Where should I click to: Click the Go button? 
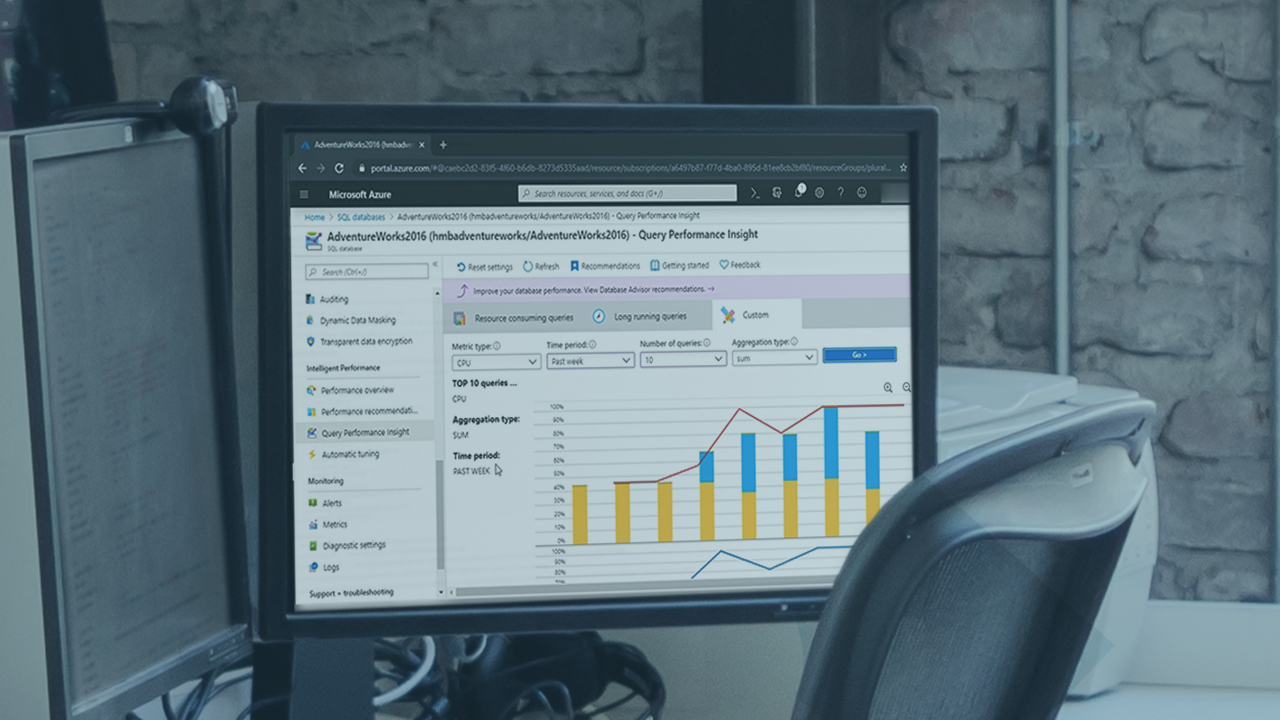tap(859, 355)
